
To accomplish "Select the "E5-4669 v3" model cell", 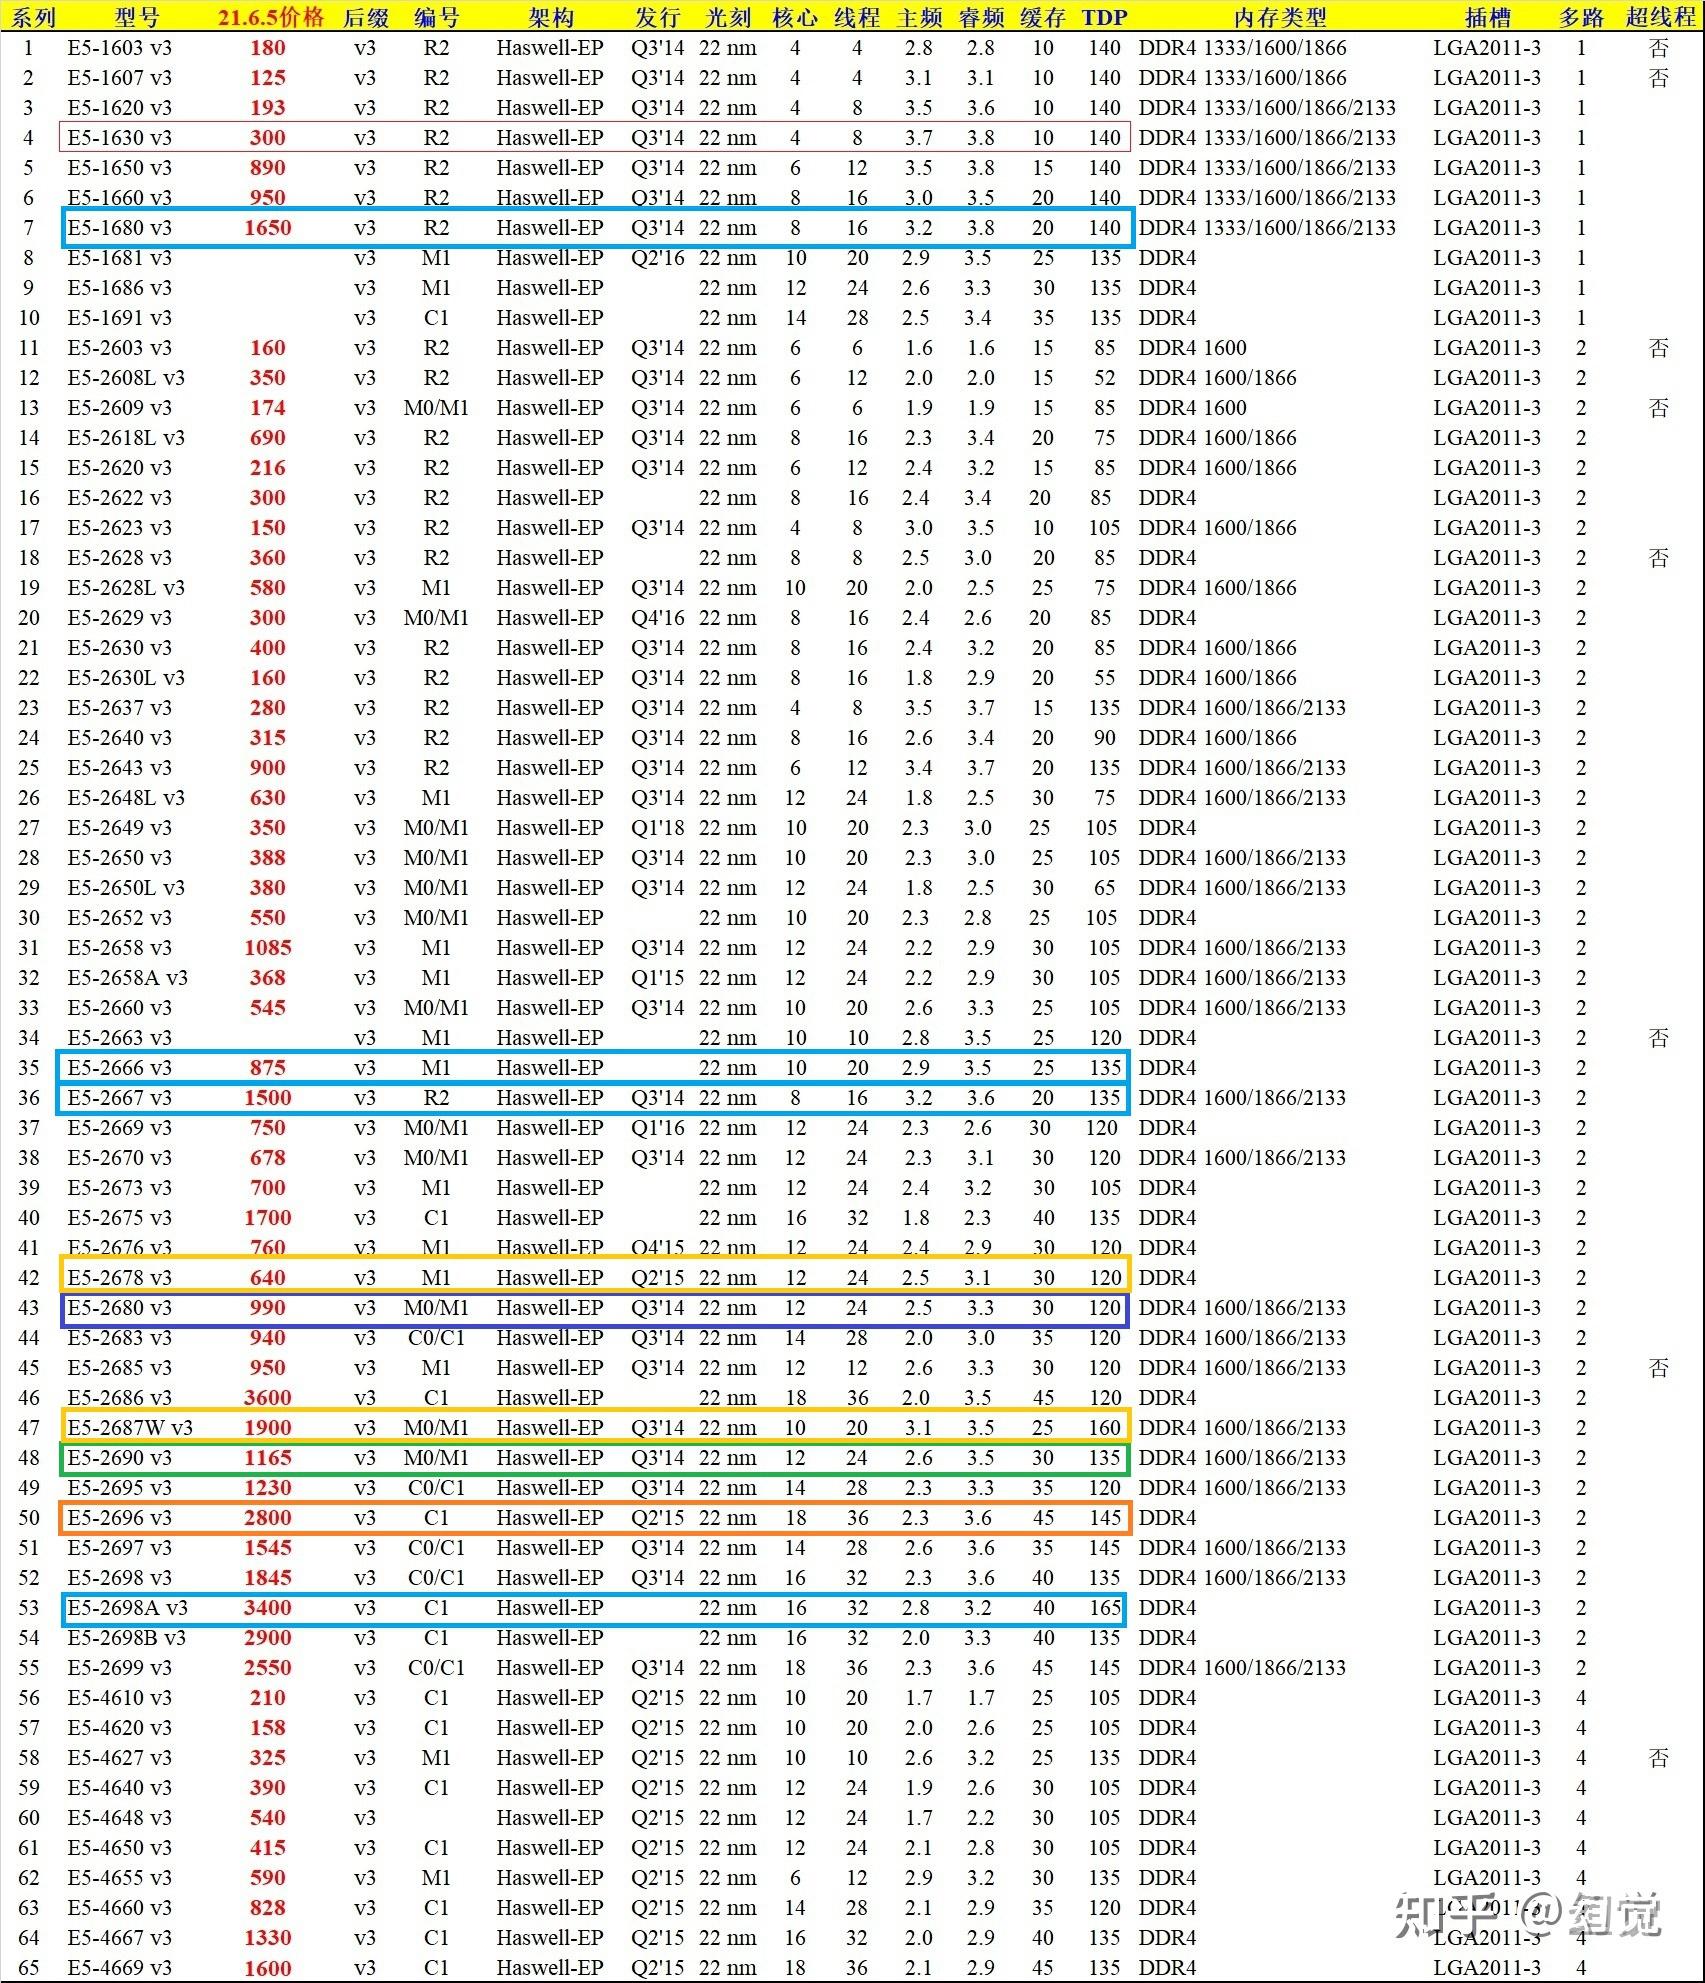I will point(120,1968).
